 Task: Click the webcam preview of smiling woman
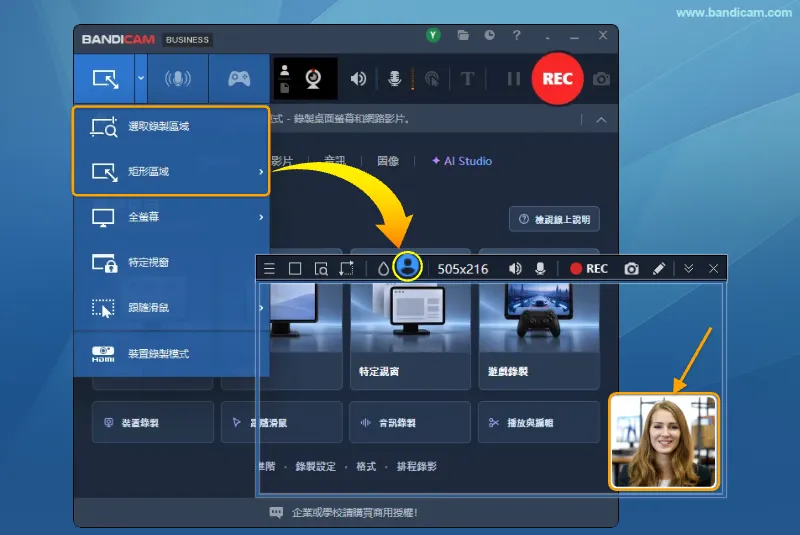tap(664, 442)
